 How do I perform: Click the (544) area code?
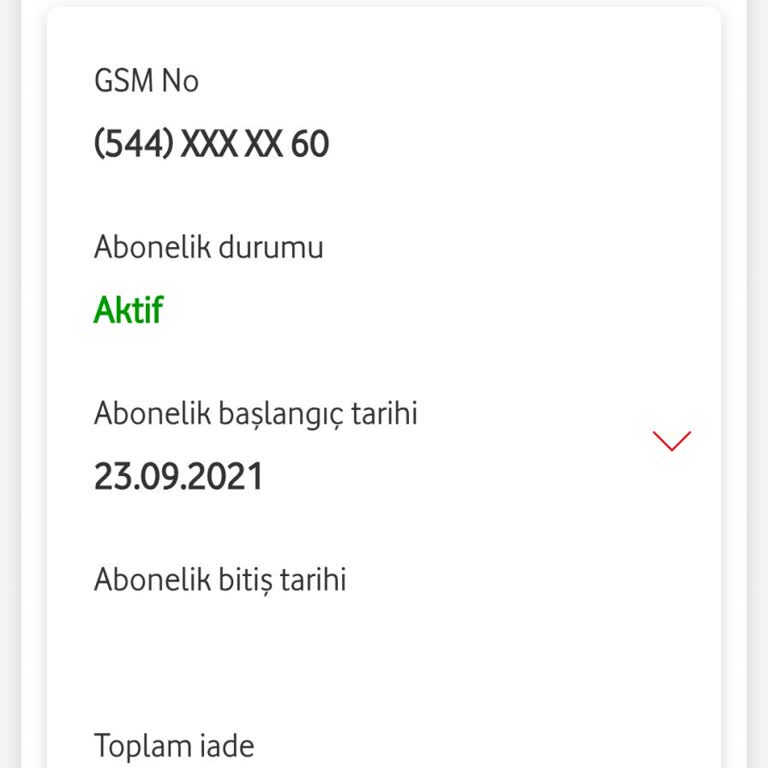pyautogui.click(x=135, y=144)
